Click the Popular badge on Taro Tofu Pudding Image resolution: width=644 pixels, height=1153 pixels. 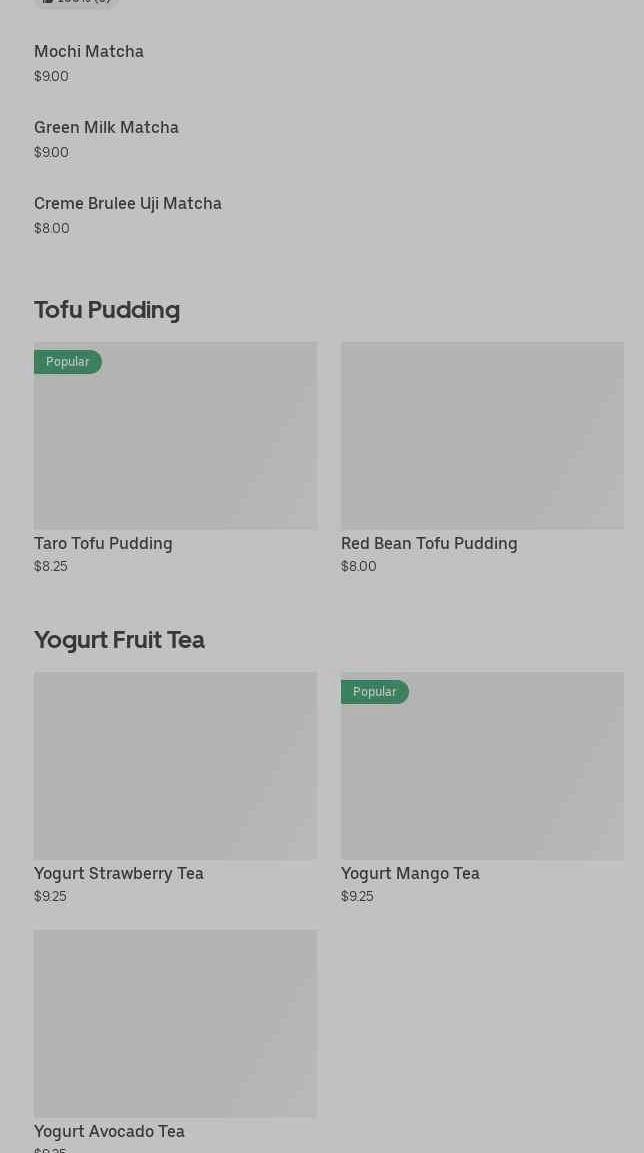pyautogui.click(x=67, y=362)
